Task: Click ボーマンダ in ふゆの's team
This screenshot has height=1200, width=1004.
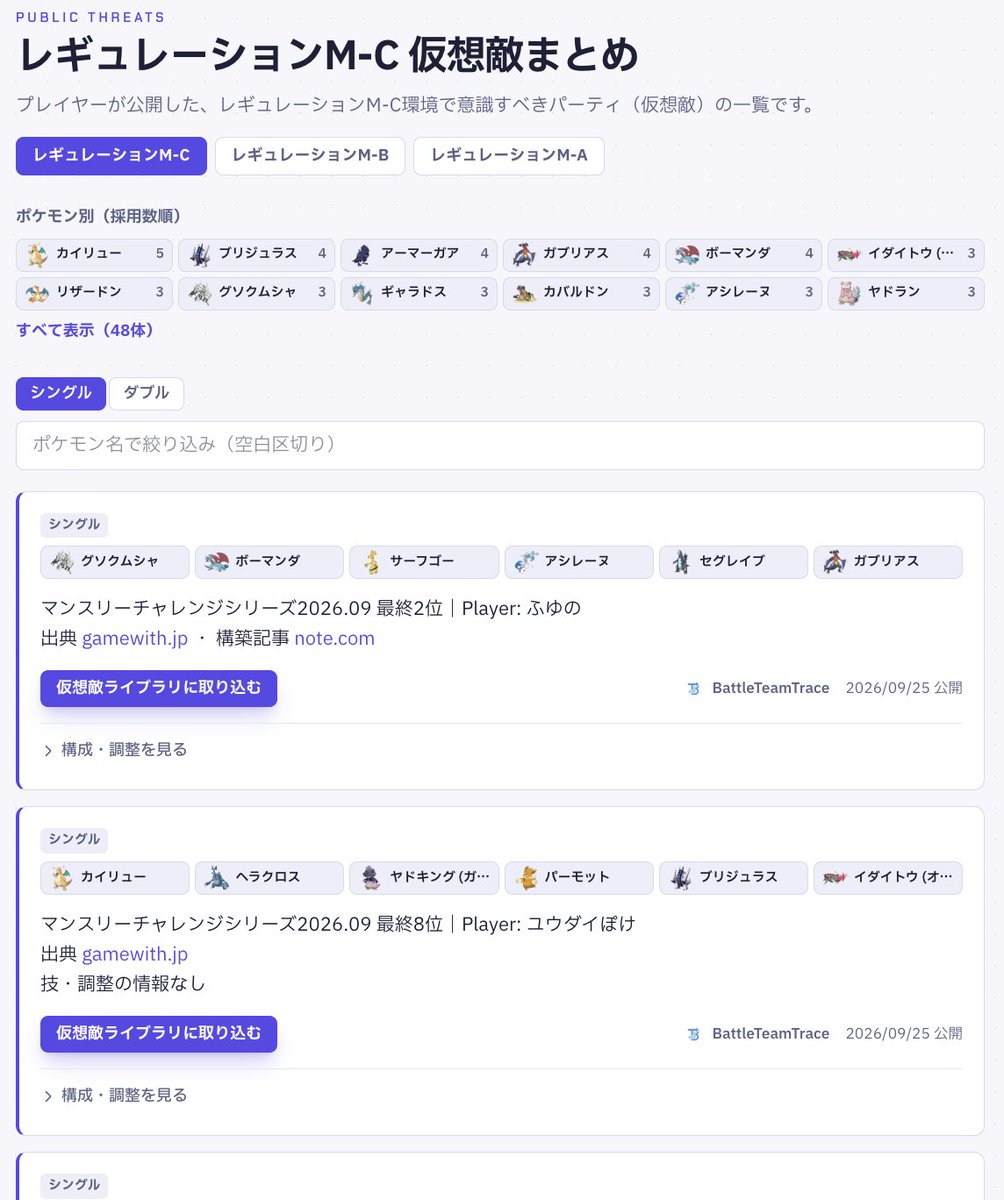Action: point(269,562)
